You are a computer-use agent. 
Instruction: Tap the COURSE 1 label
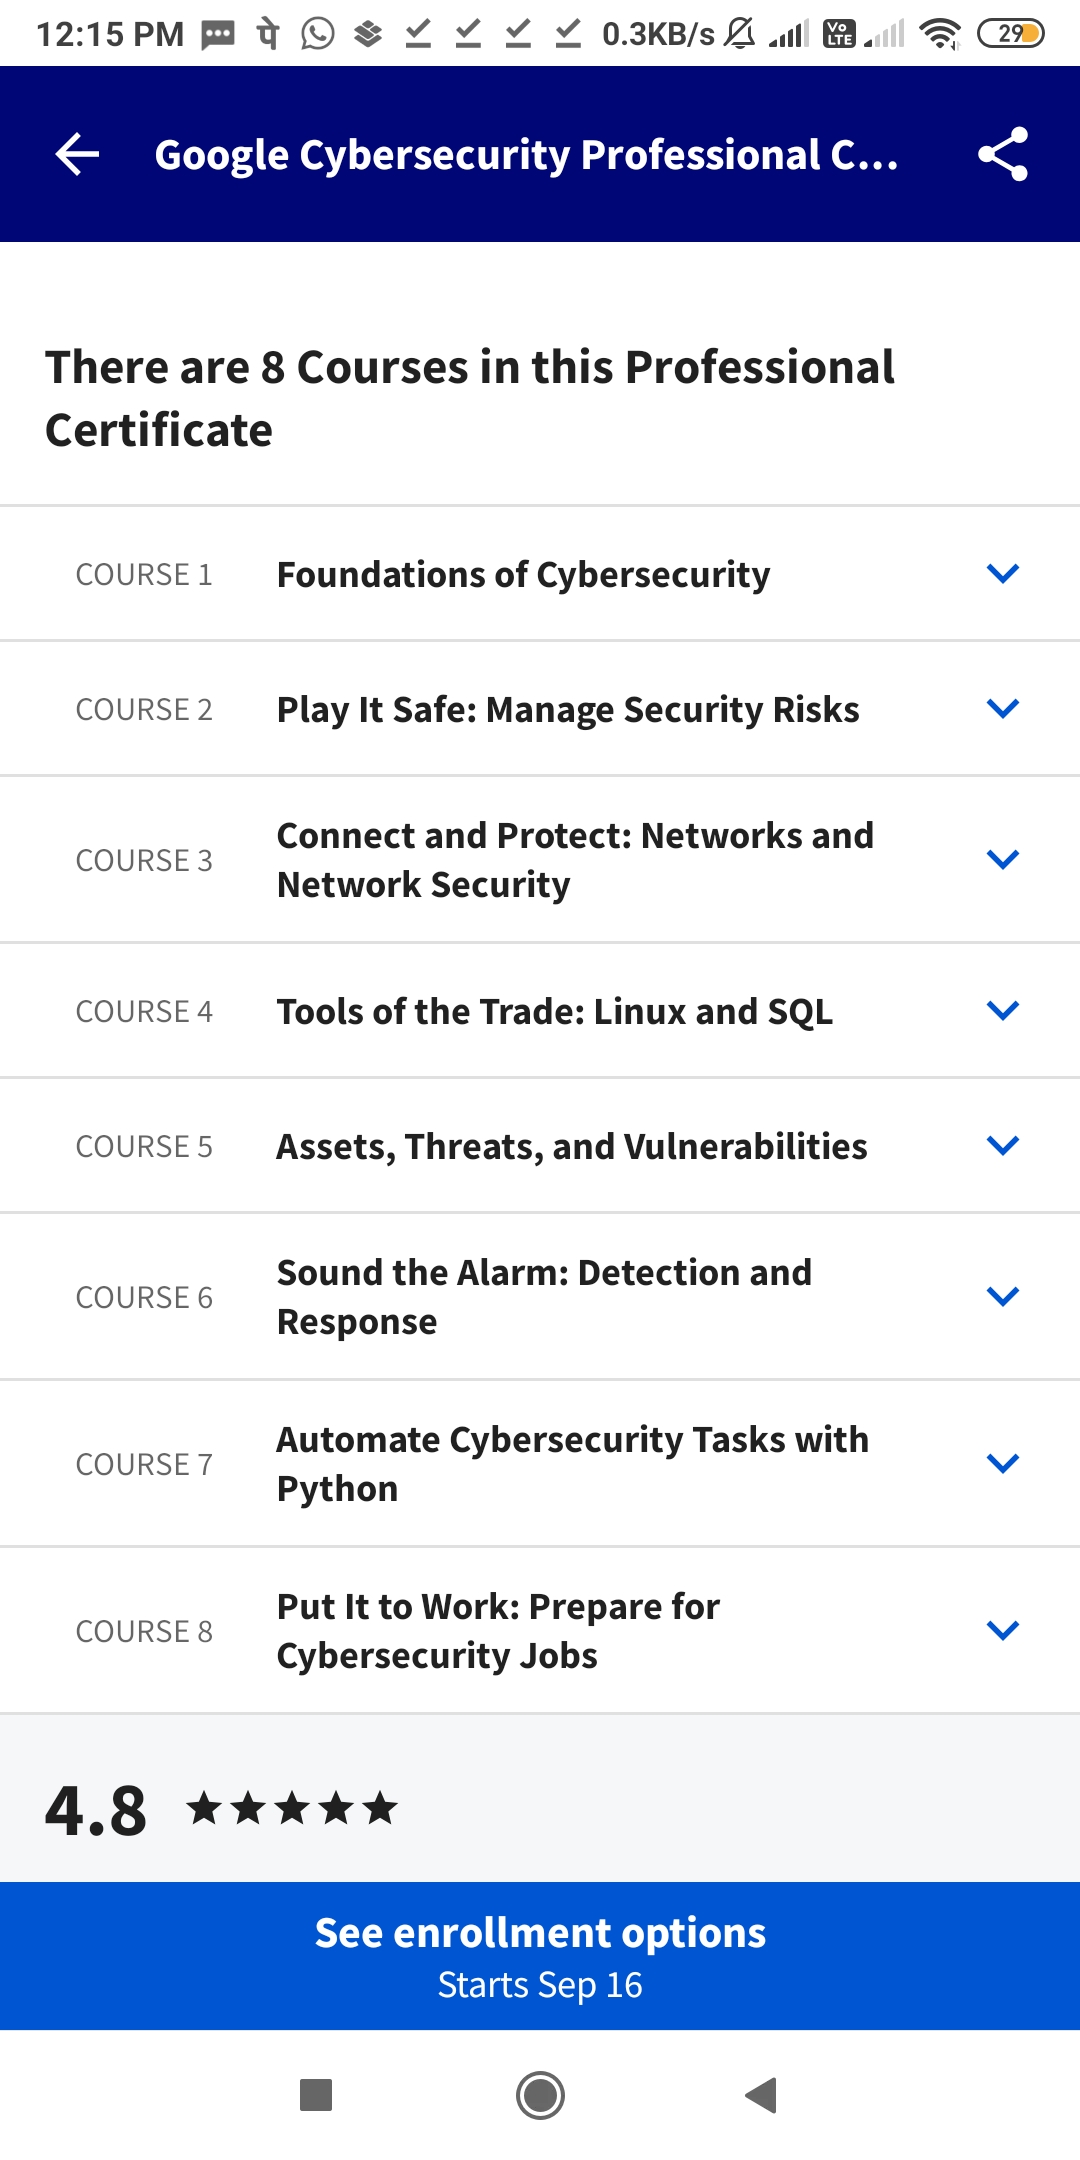point(144,574)
